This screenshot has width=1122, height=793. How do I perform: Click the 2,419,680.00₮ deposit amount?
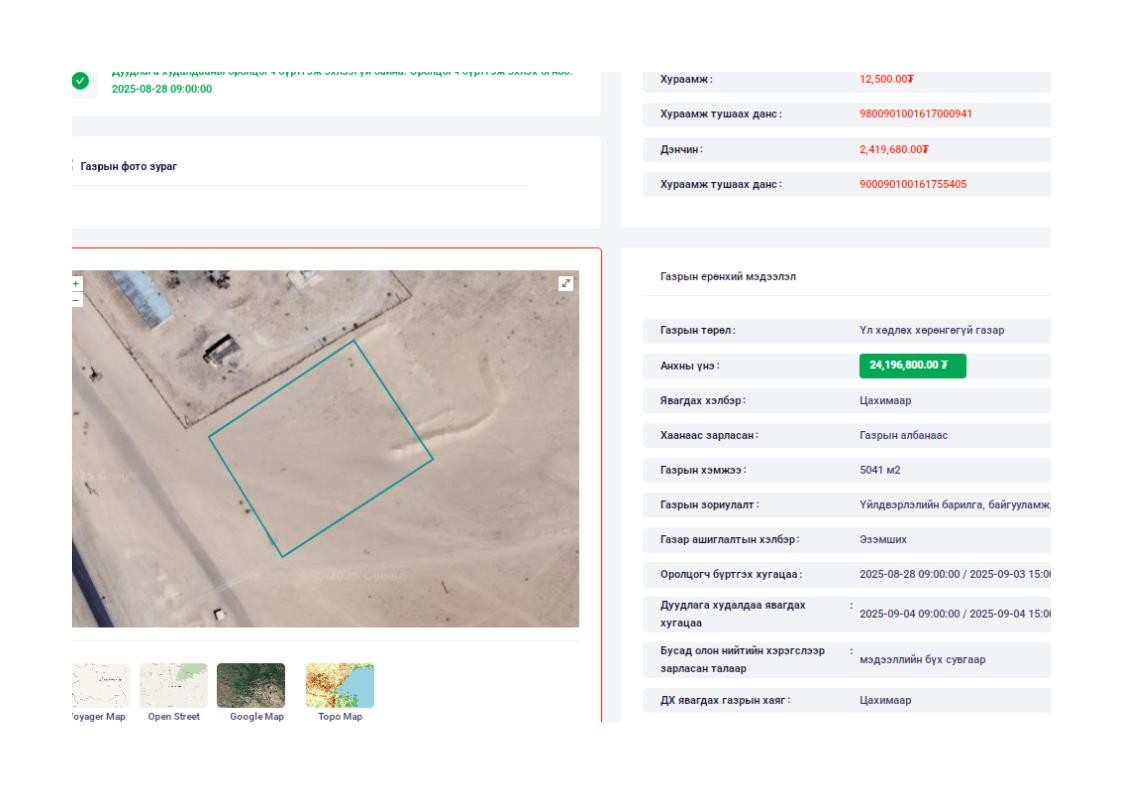(894, 149)
